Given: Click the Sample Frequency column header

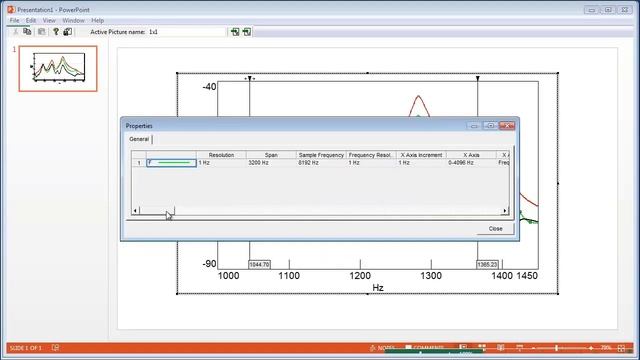Looking at the screenshot, I should (321, 155).
